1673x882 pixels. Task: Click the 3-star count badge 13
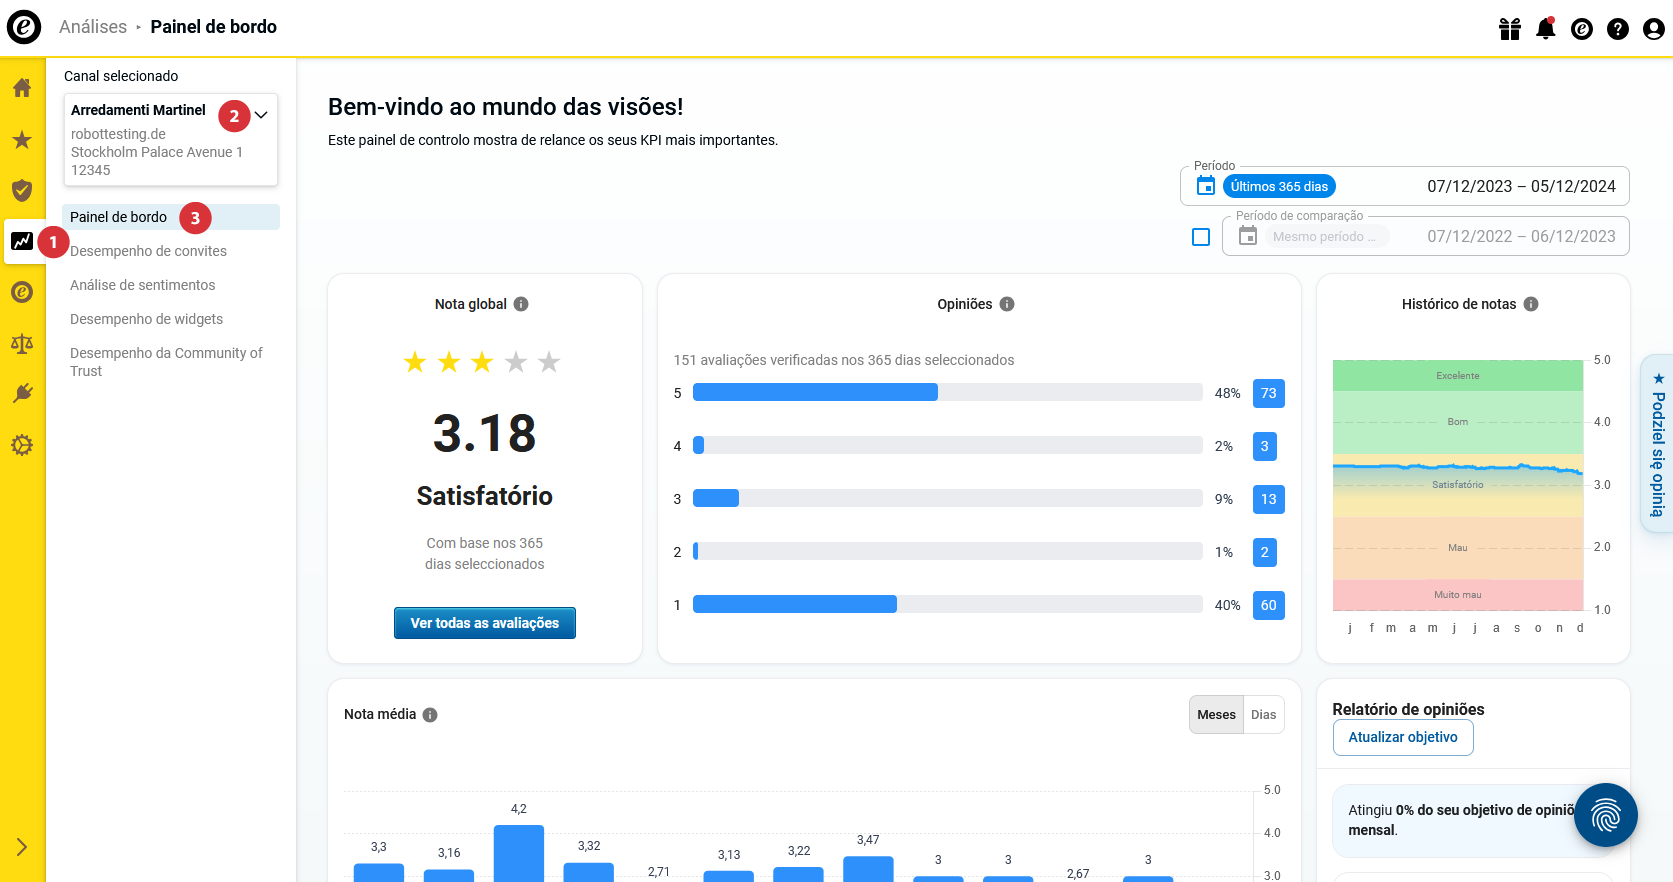click(x=1269, y=499)
